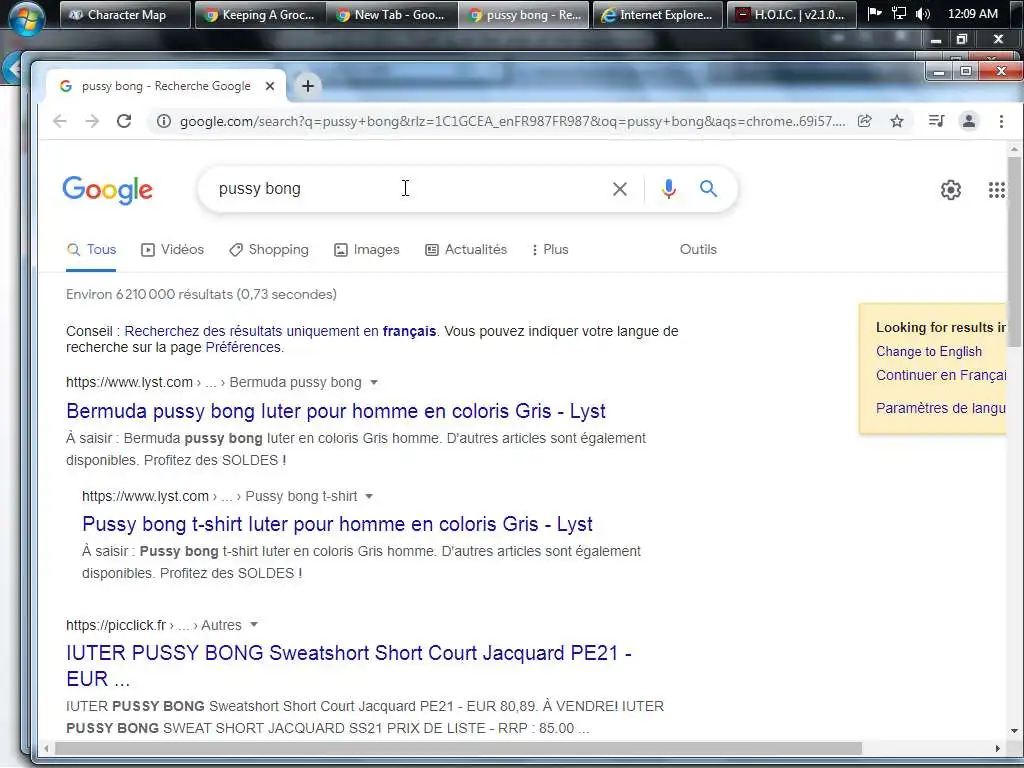Click the vertical scrollbar down arrow
The image size is (1024, 768).
1014,731
